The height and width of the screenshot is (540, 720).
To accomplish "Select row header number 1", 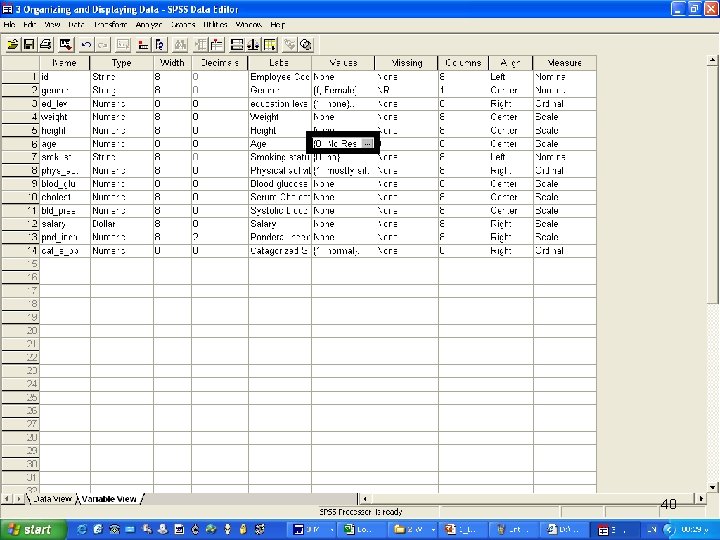I will pos(20,77).
